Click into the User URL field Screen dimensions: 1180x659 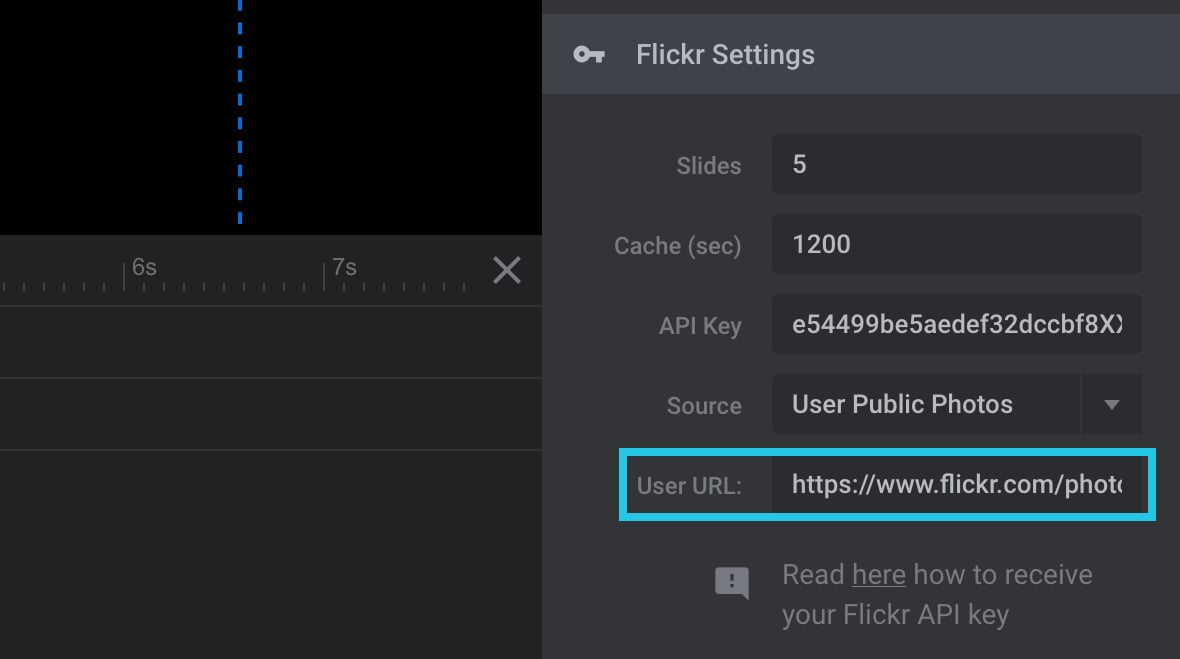pos(956,484)
